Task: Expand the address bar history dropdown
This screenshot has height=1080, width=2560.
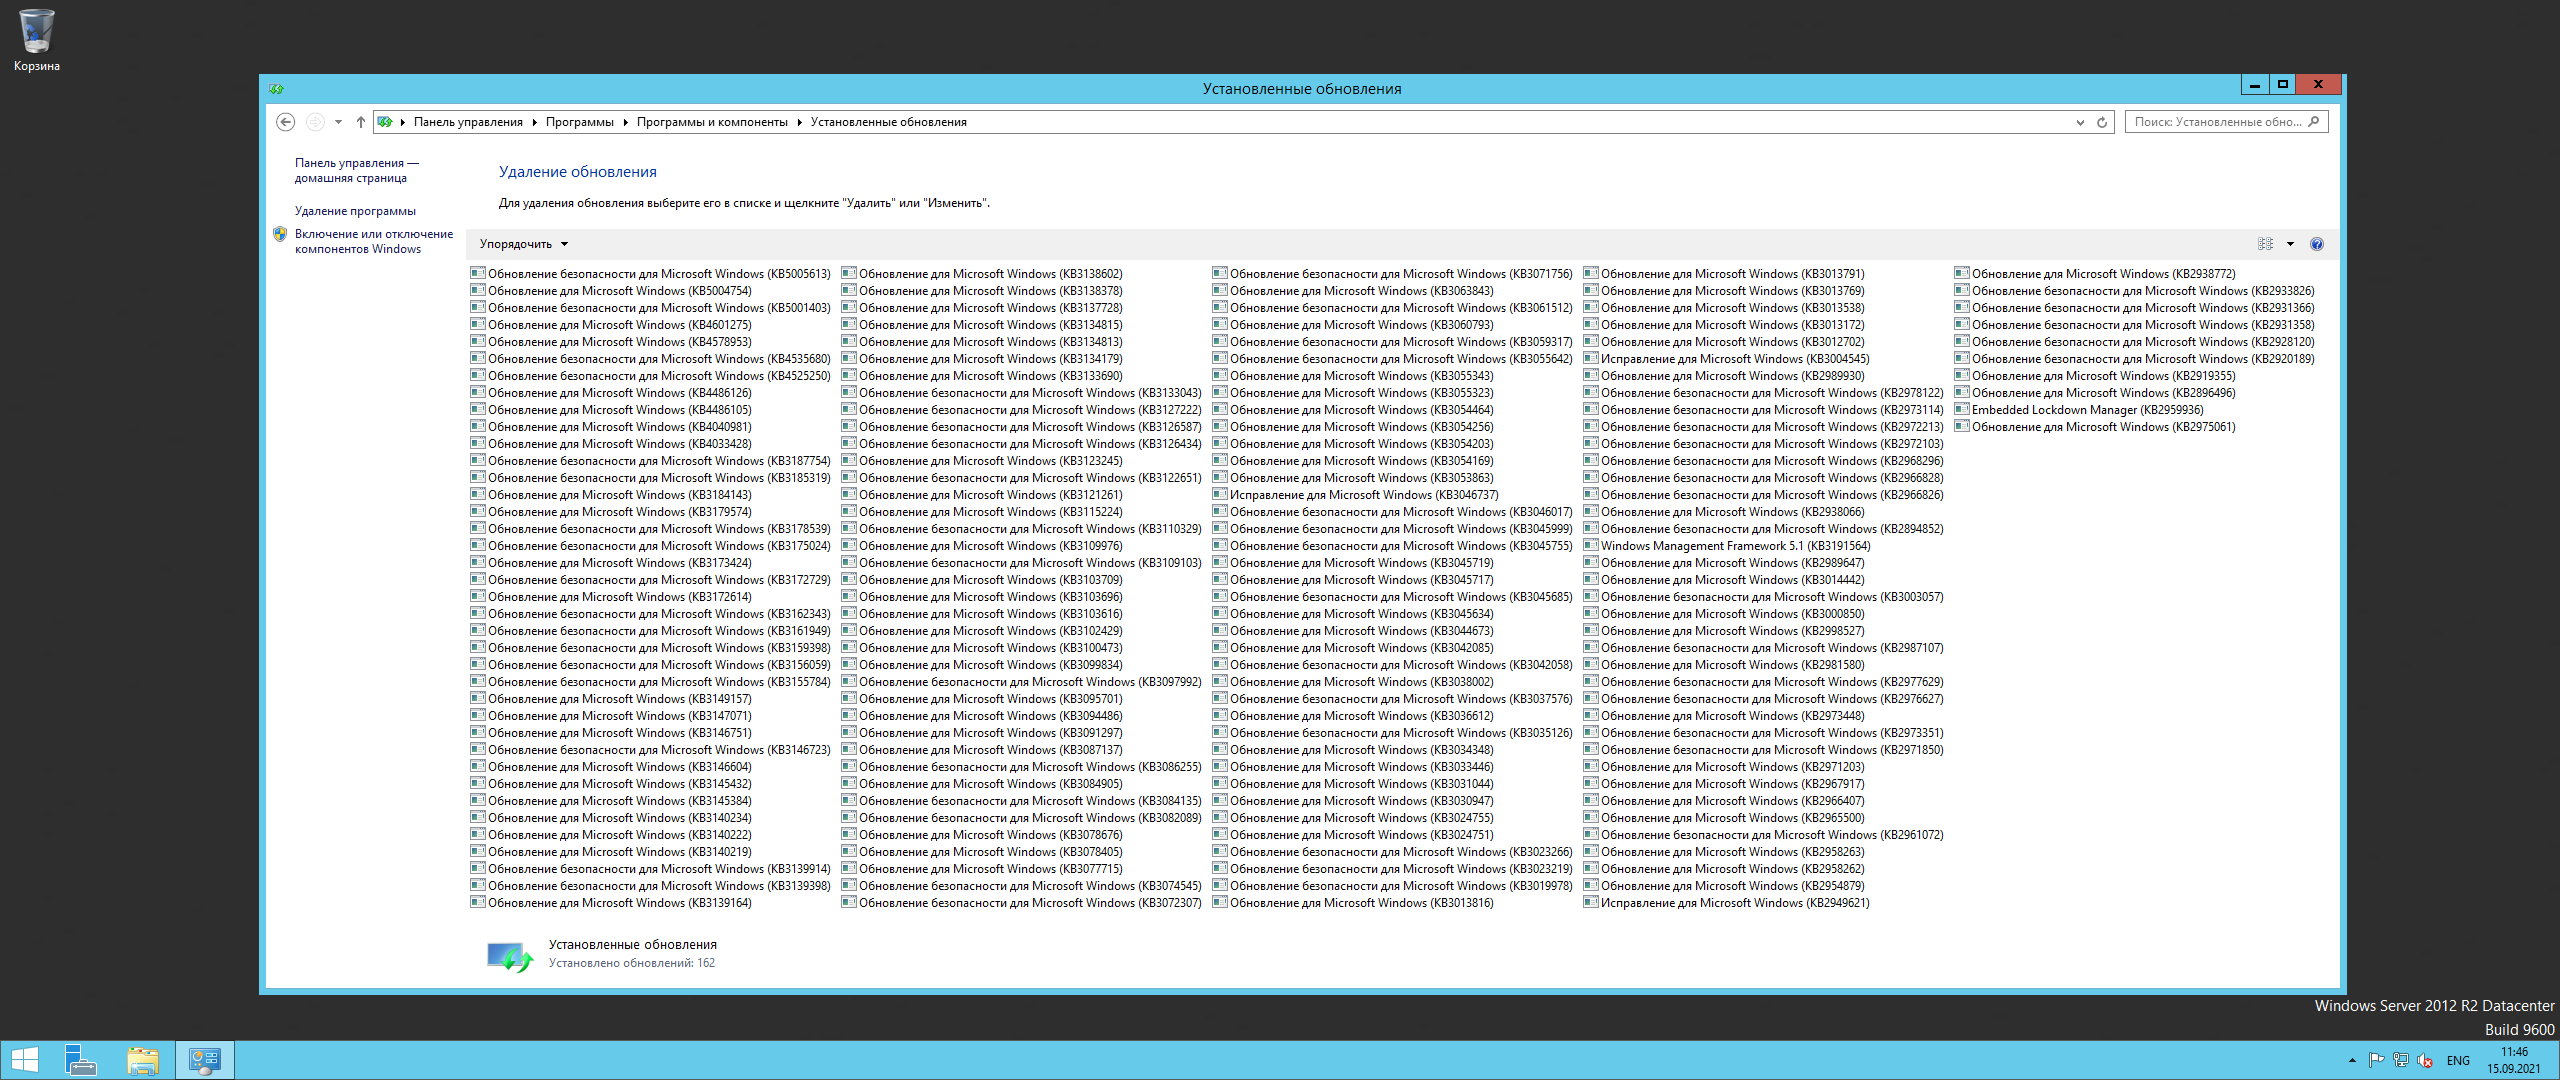Action: pyautogui.click(x=2080, y=122)
